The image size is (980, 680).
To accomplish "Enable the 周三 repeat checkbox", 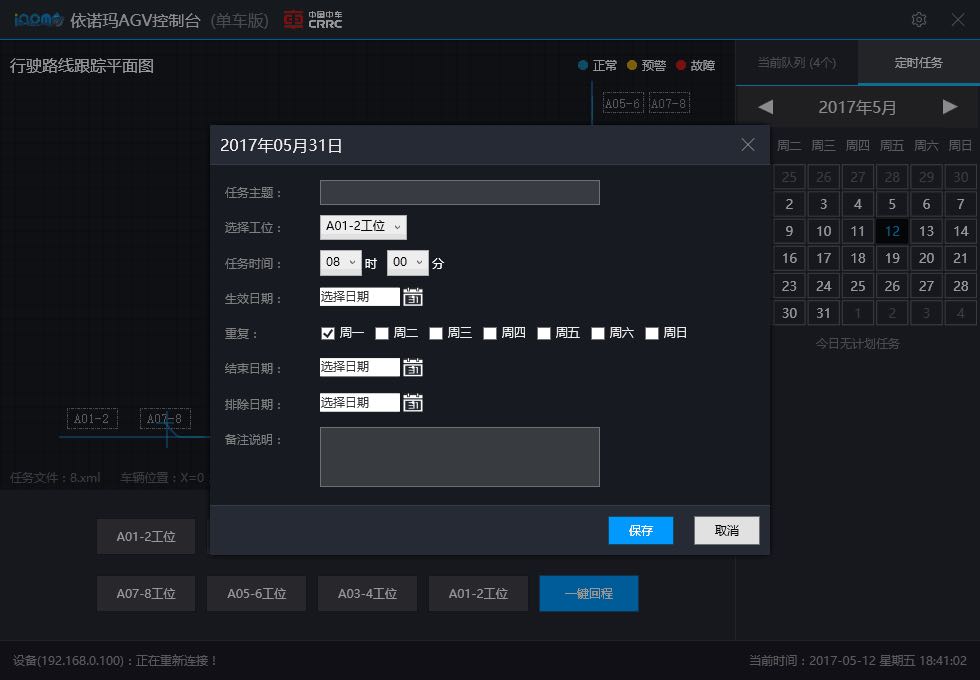I will coord(435,333).
